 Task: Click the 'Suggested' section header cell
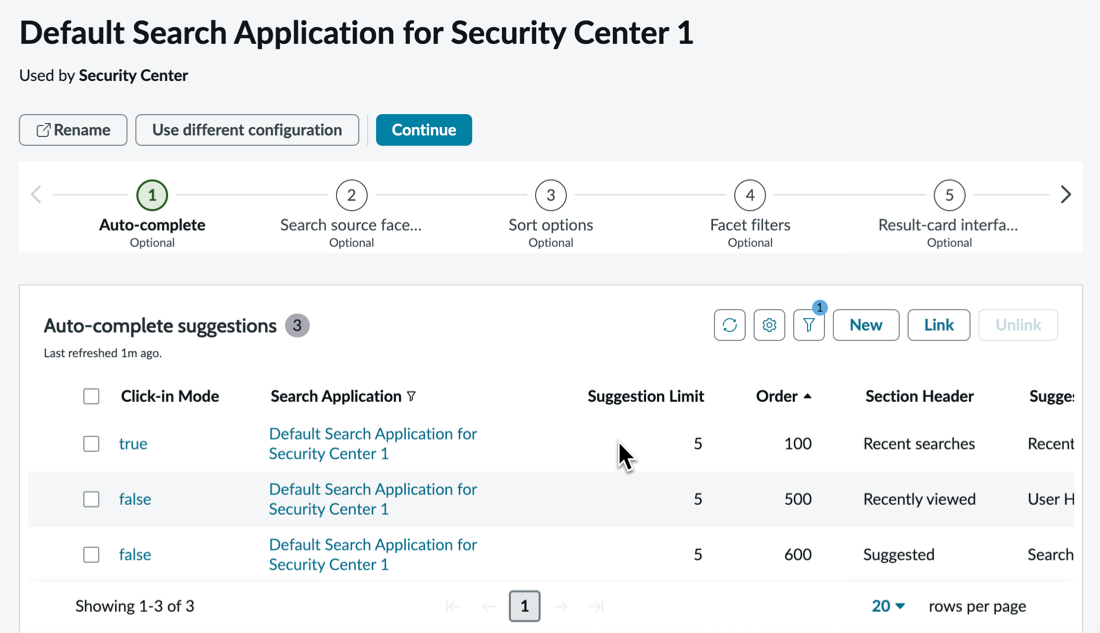[x=899, y=554]
